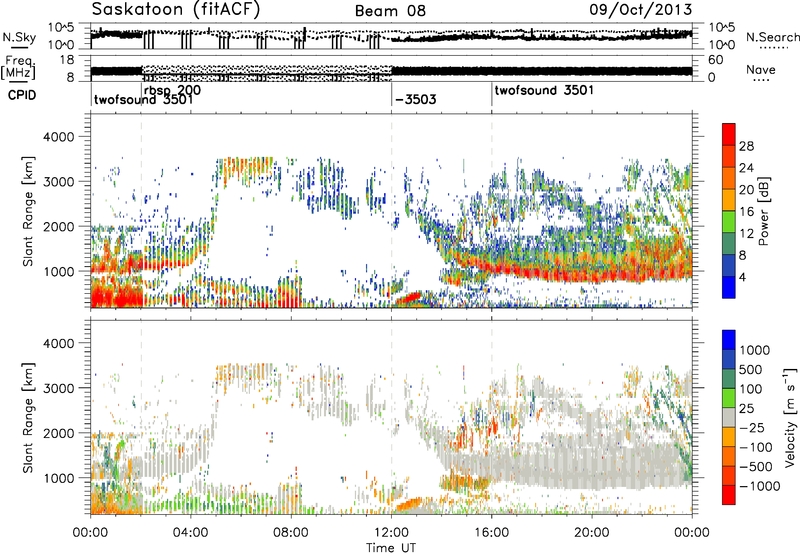Click the 'Time UT' axis title
Image resolution: width=800 pixels, height=554 pixels.
tap(391, 548)
